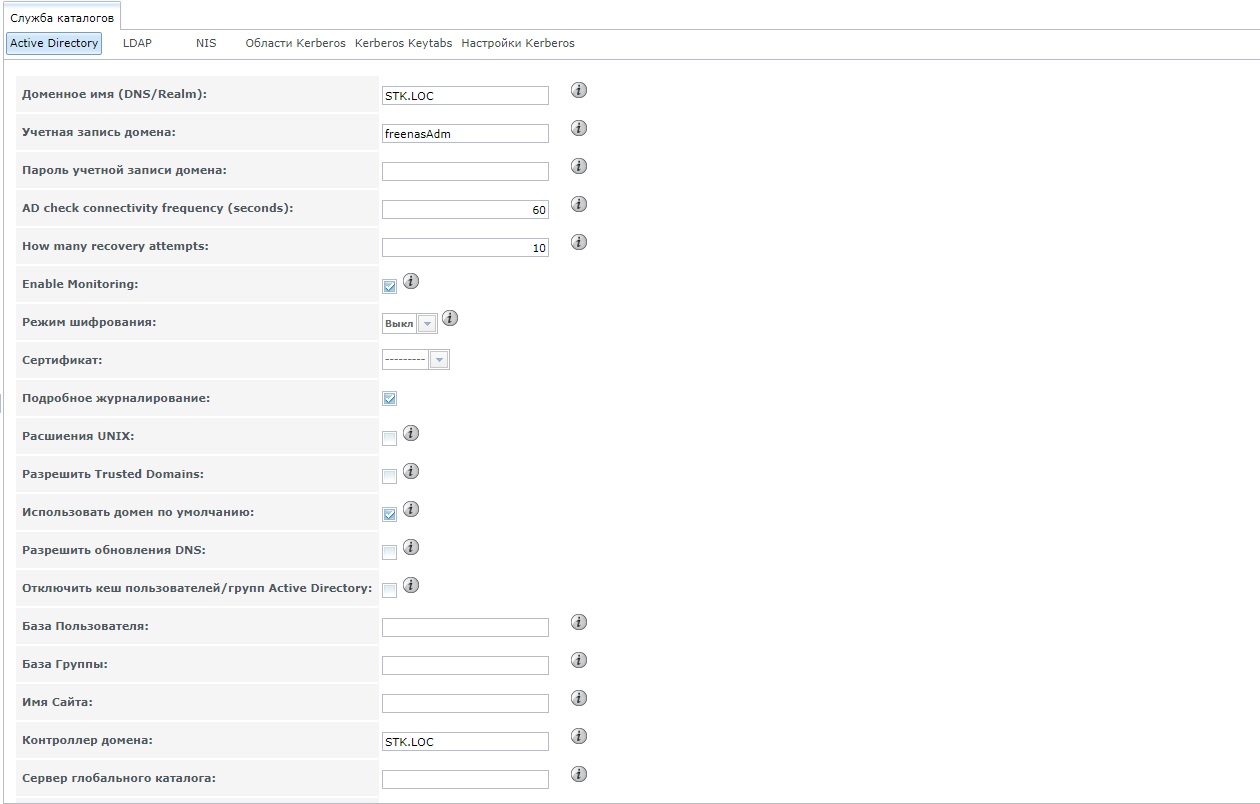Click the How many recovery attempts field

click(466, 247)
